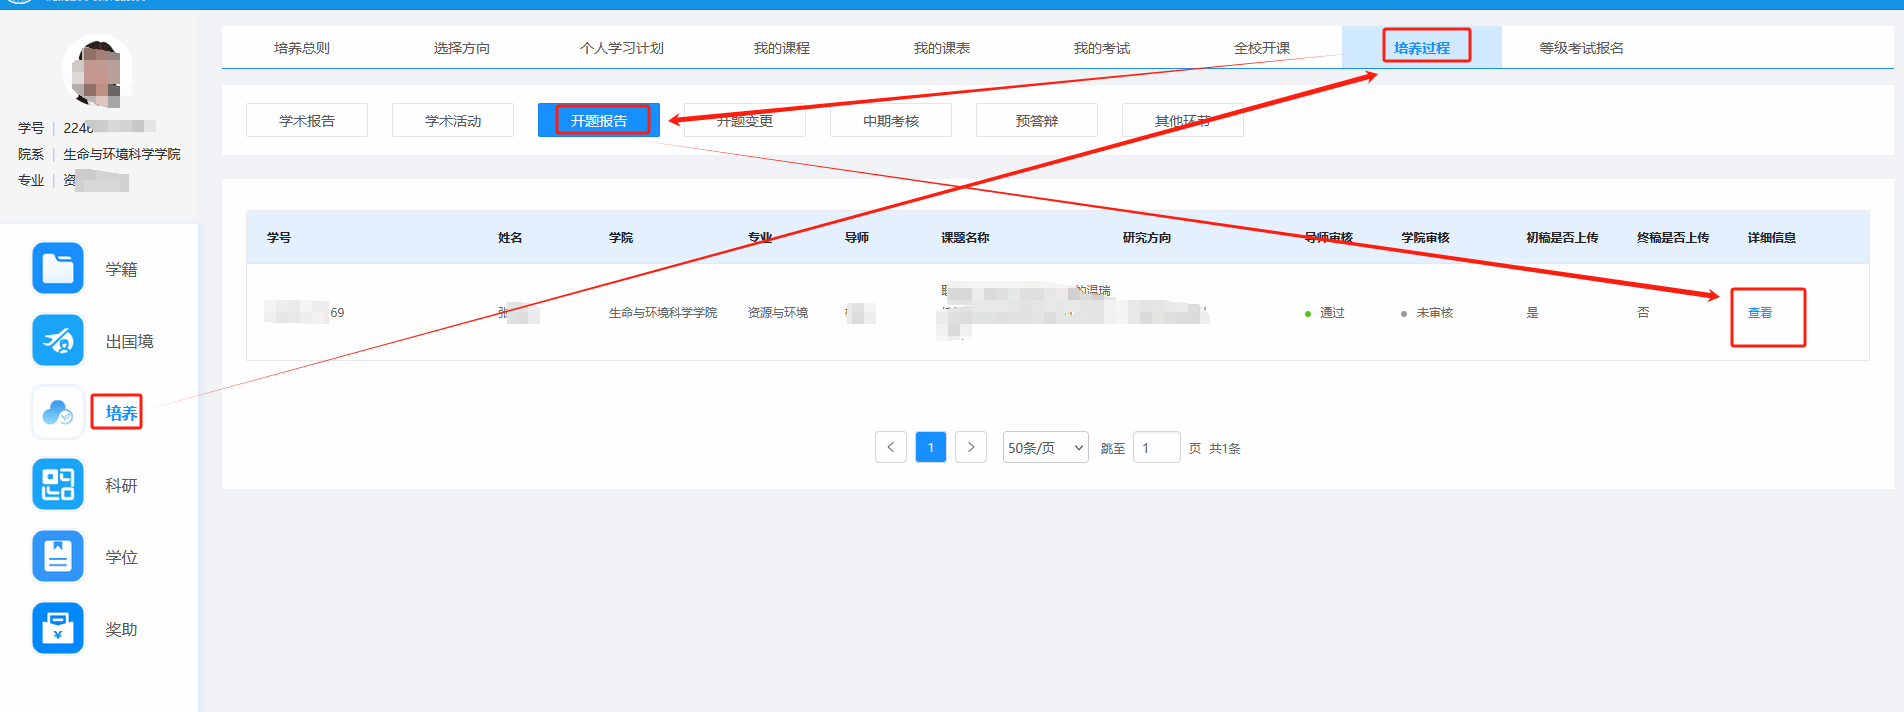Open the 科研 QR-style icon
The image size is (1904, 712).
pyautogui.click(x=58, y=485)
